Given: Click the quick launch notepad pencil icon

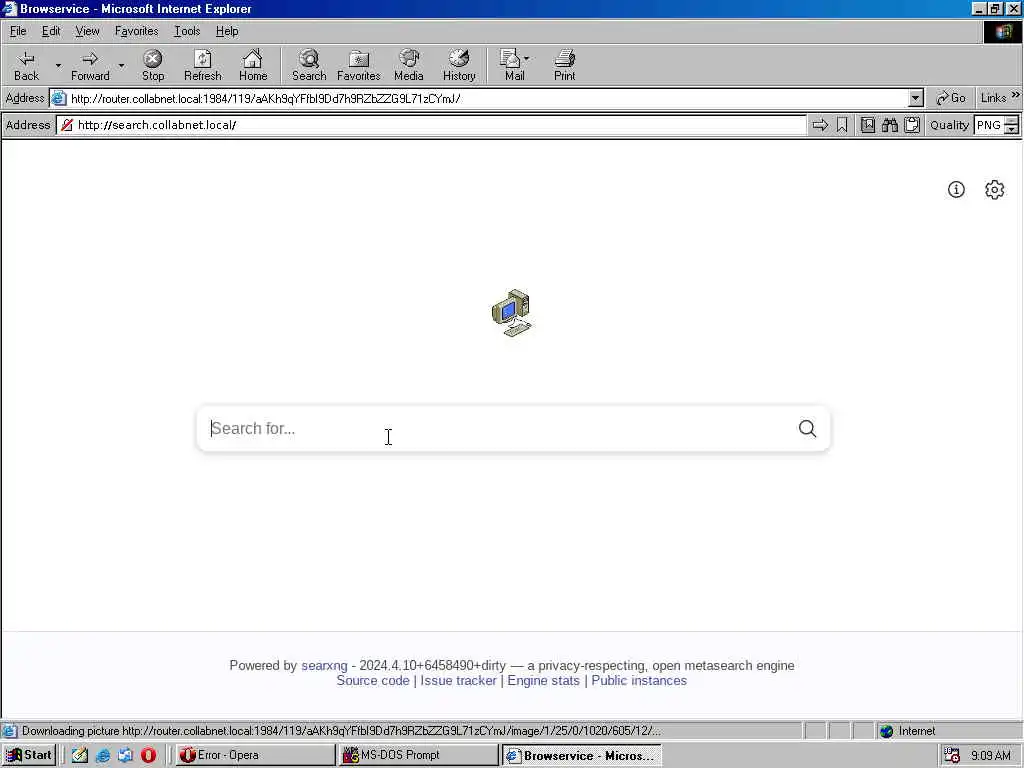Looking at the screenshot, I should click(80, 756).
